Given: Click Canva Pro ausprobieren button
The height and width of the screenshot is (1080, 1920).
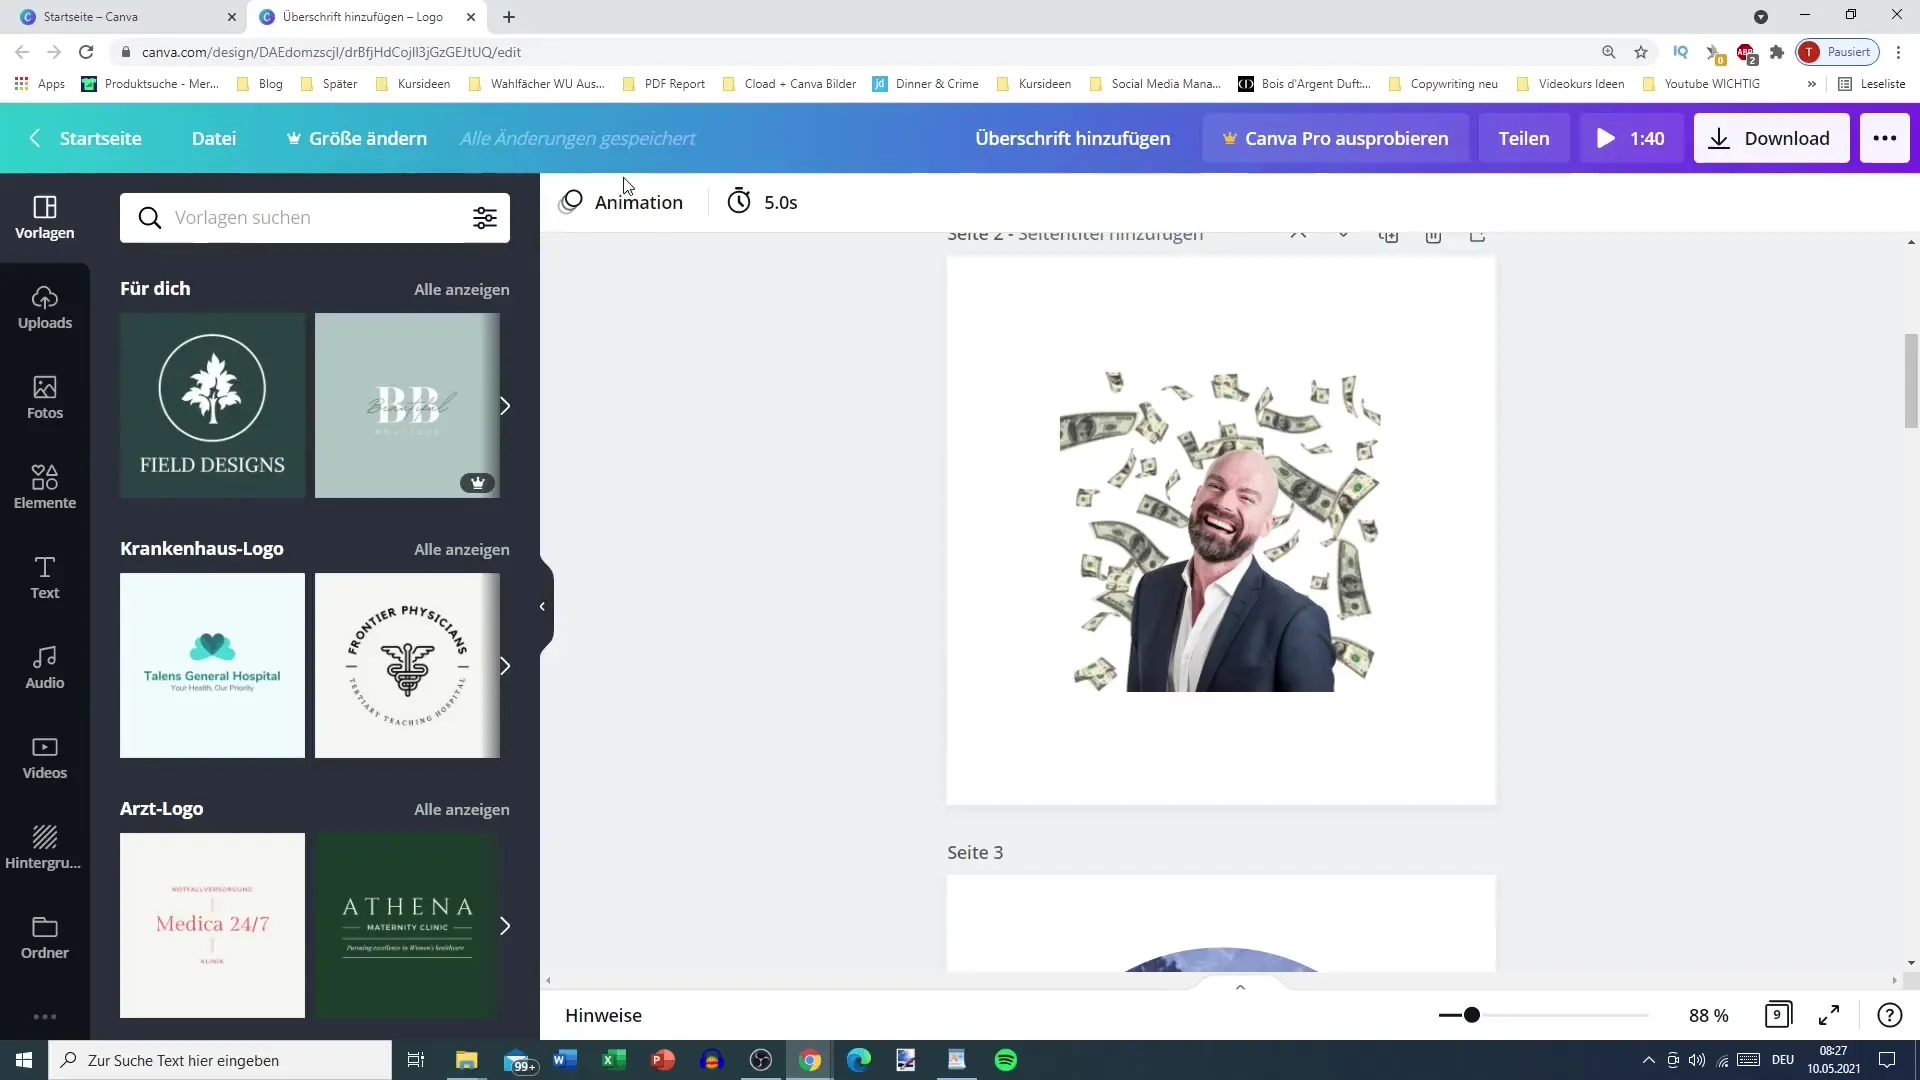Looking at the screenshot, I should 1335,137.
